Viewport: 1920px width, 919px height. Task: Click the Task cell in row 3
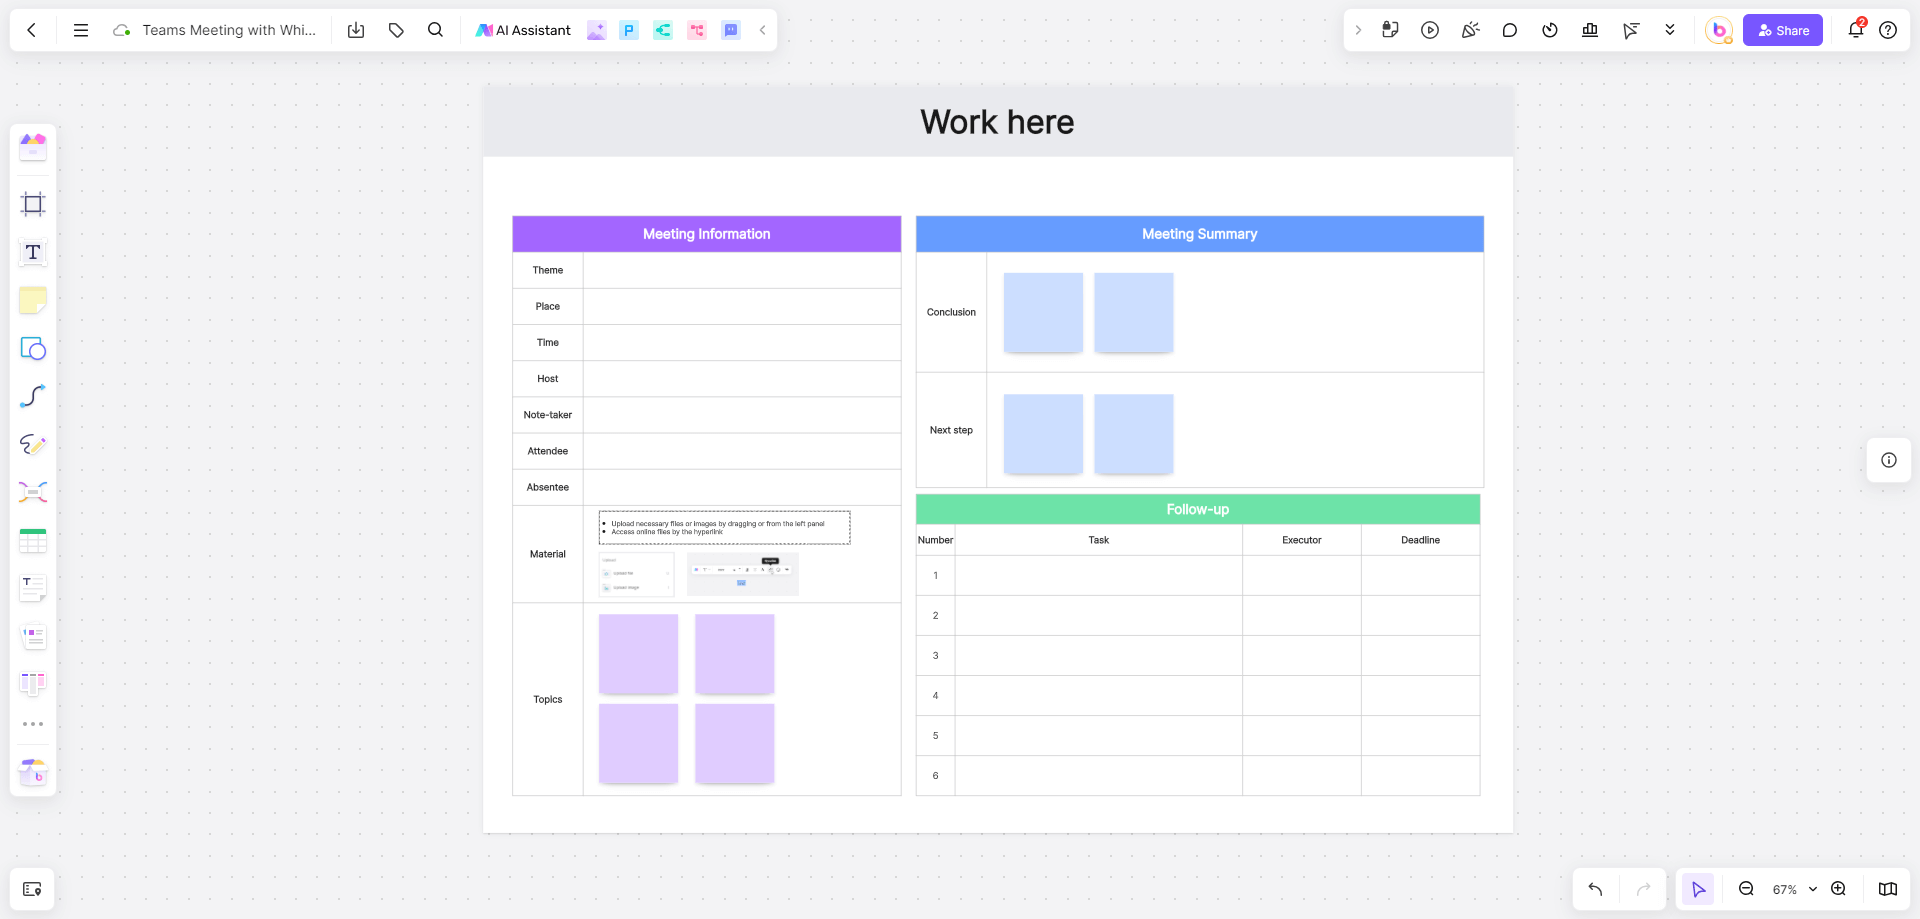pos(1098,655)
